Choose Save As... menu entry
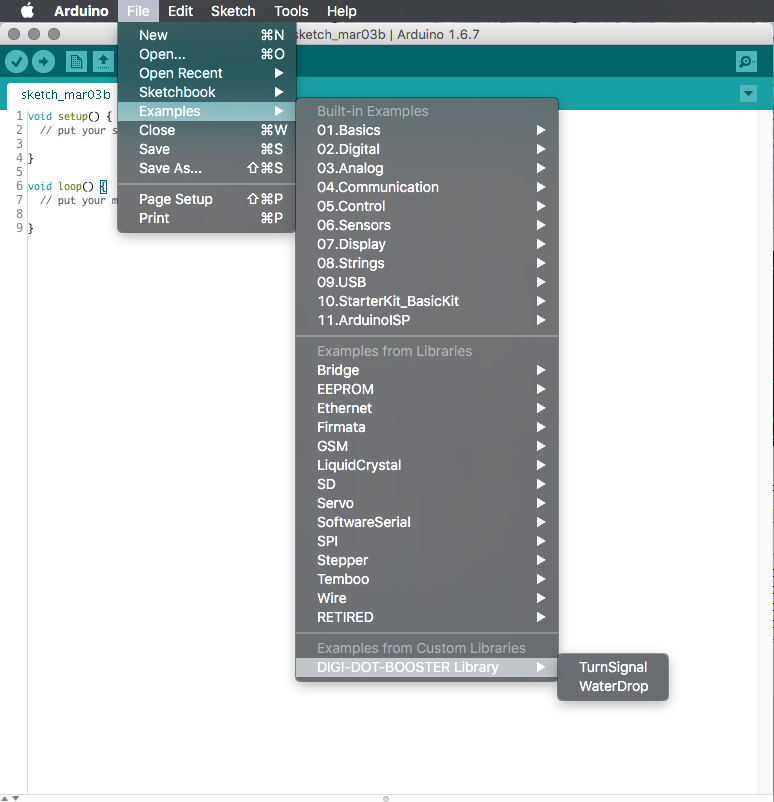Screen dimensions: 774x802 (207, 168)
